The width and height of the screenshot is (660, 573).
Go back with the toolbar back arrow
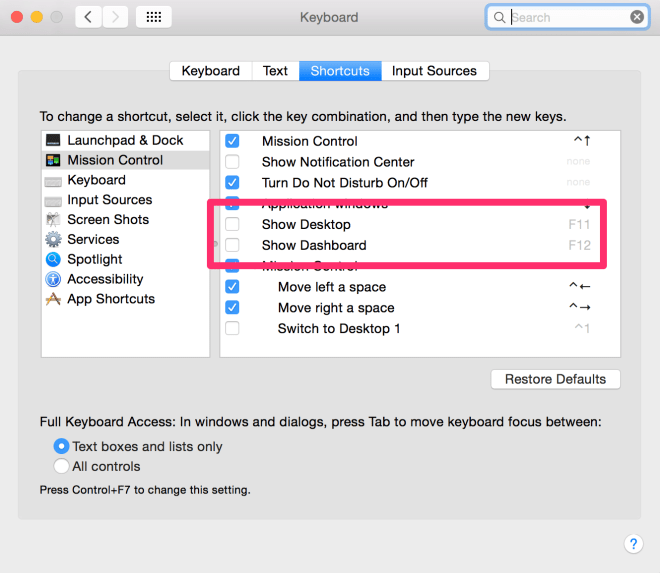coord(88,17)
